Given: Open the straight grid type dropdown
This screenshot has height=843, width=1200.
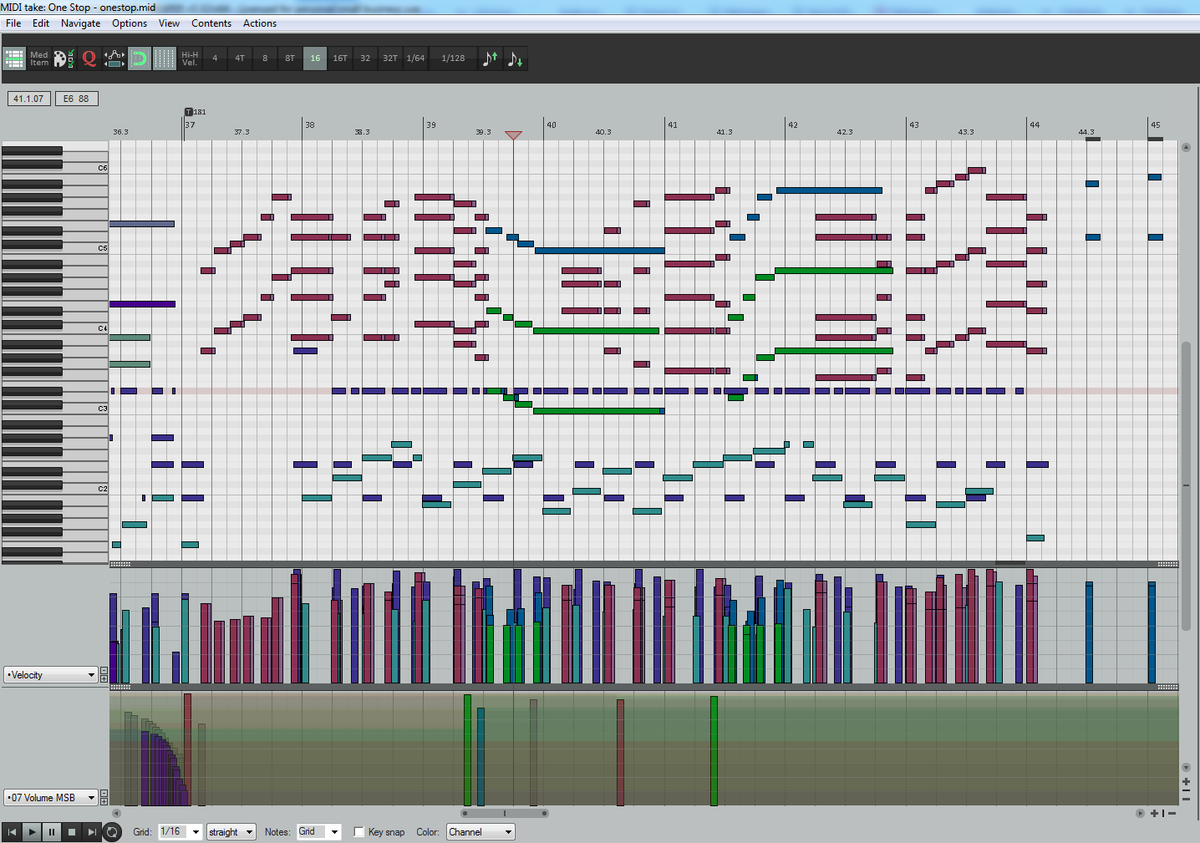Looking at the screenshot, I should coord(230,831).
